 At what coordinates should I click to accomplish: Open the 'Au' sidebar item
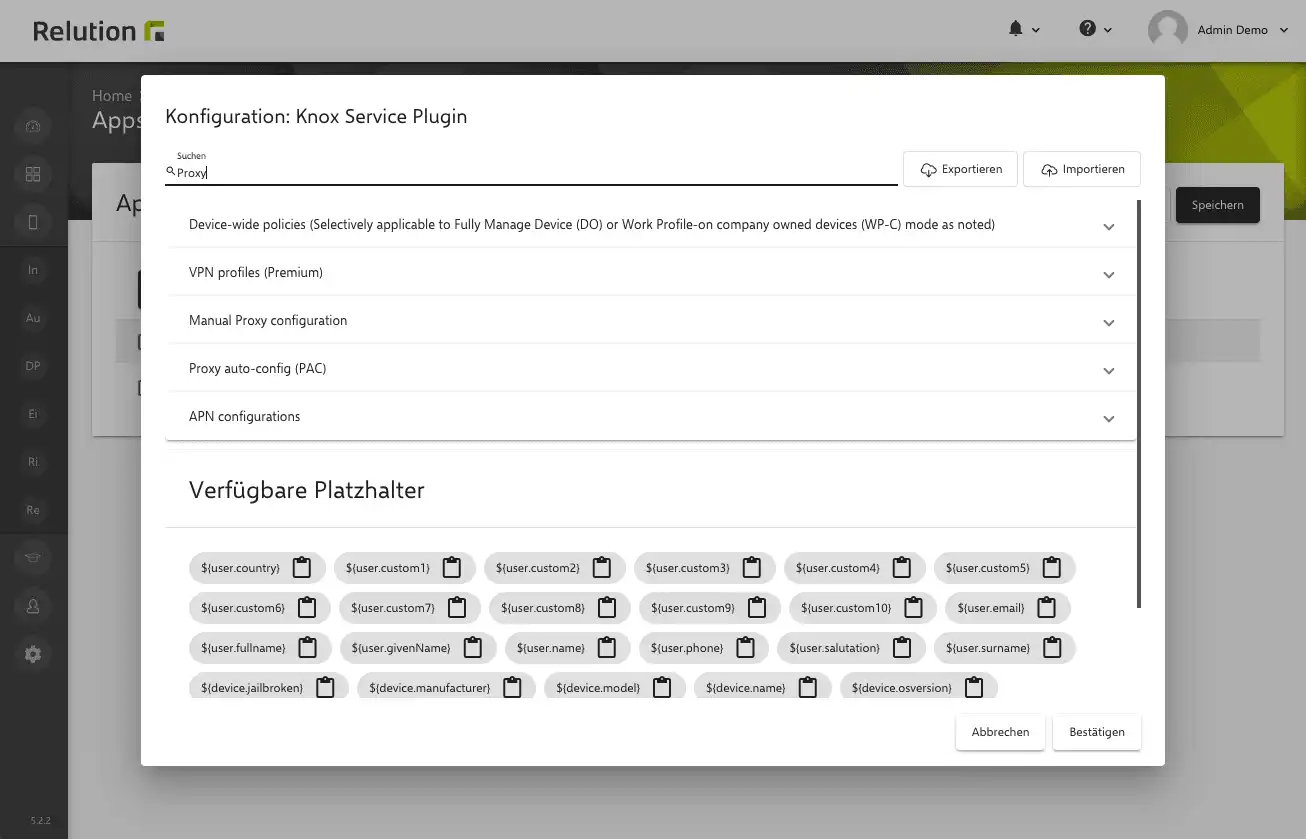click(33, 318)
